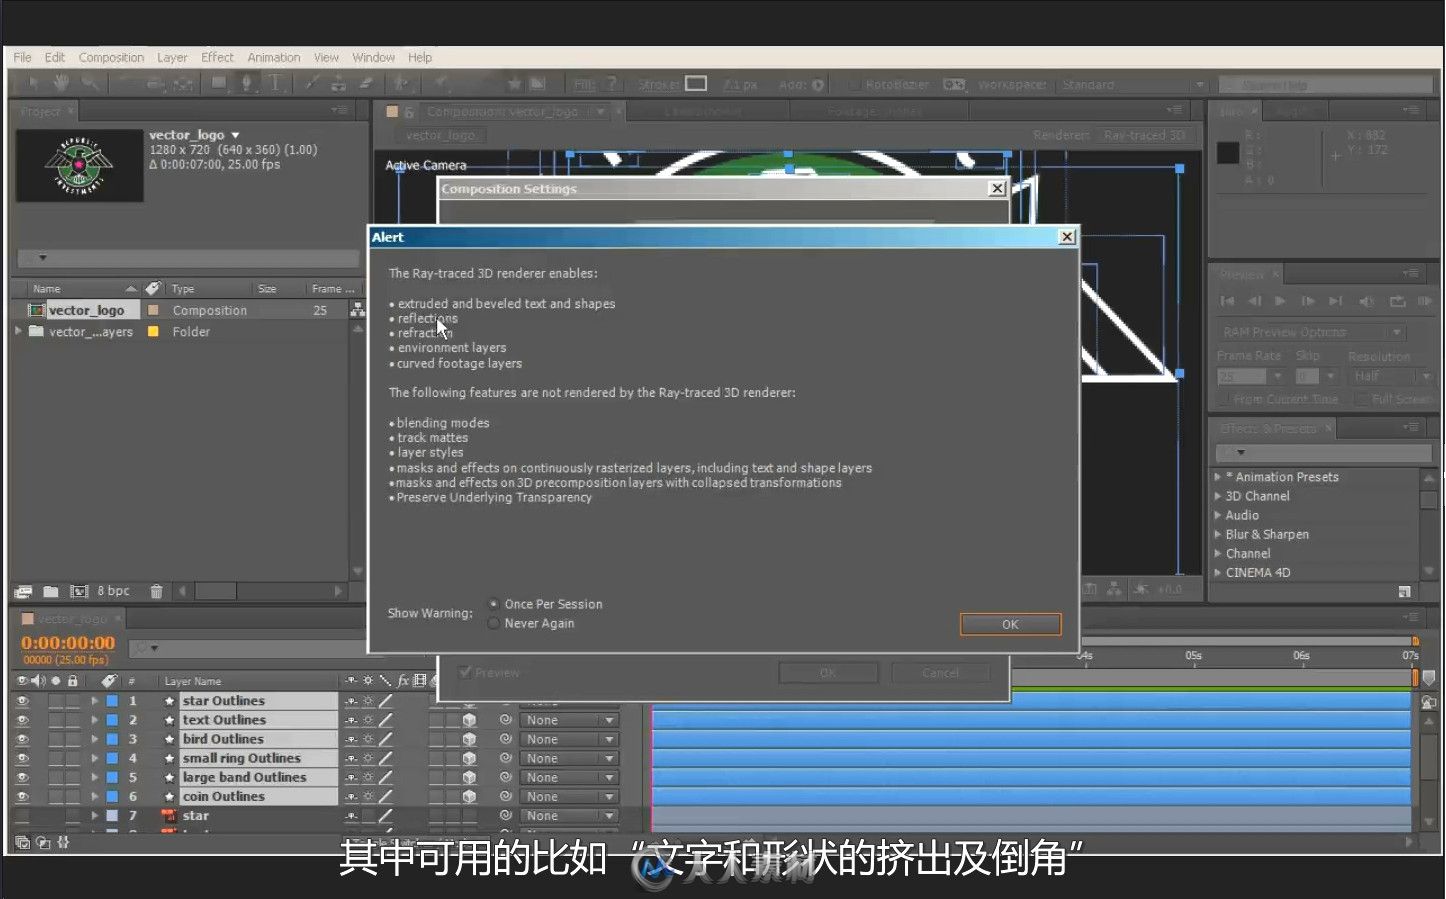Select the Hand tool
Screen dimensions: 1446x899
click(x=61, y=83)
